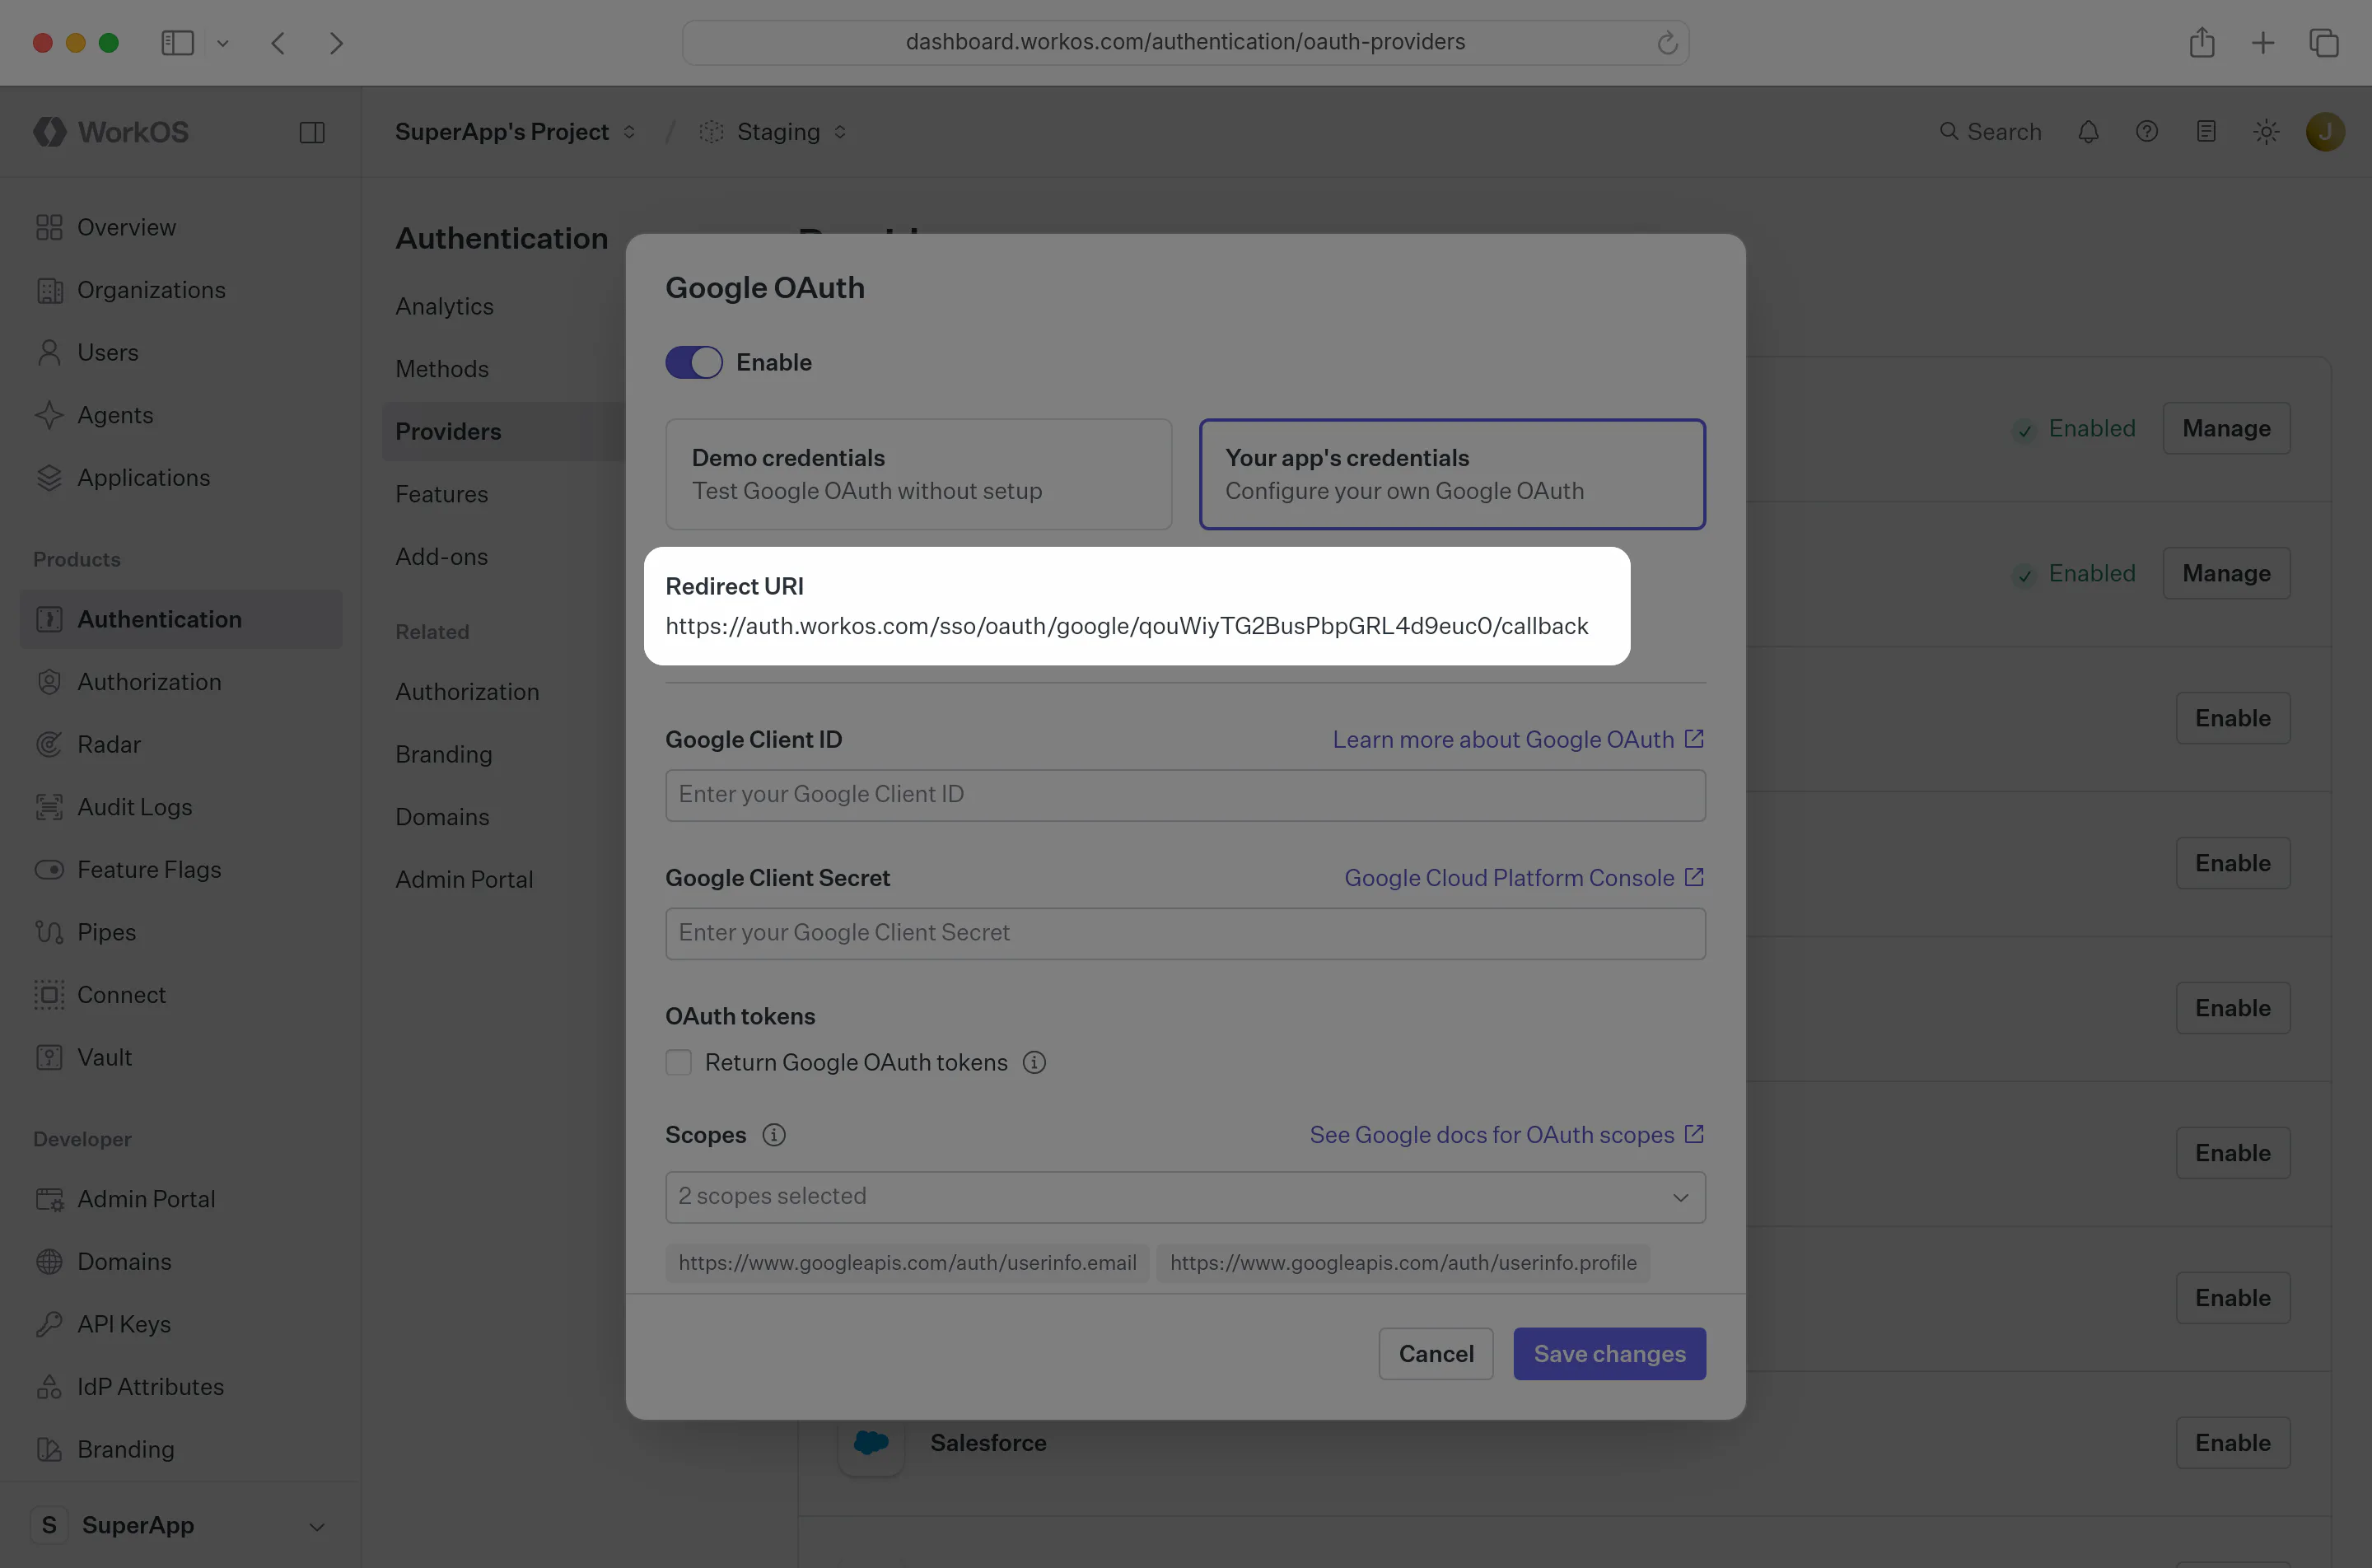The height and width of the screenshot is (1568, 2372).
Task: Open the docs page icon in header
Action: (2206, 132)
